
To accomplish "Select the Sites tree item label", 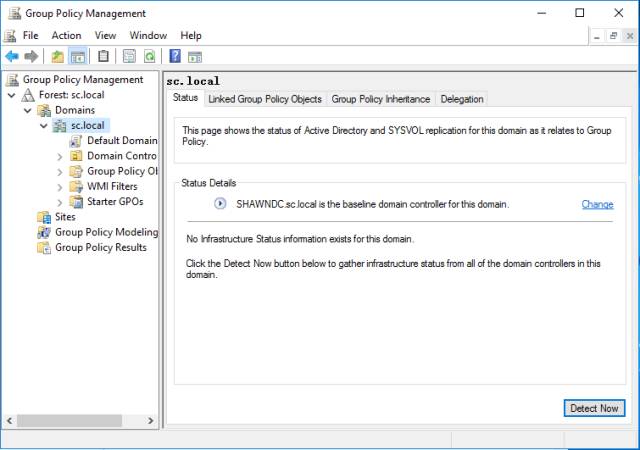I will [65, 217].
